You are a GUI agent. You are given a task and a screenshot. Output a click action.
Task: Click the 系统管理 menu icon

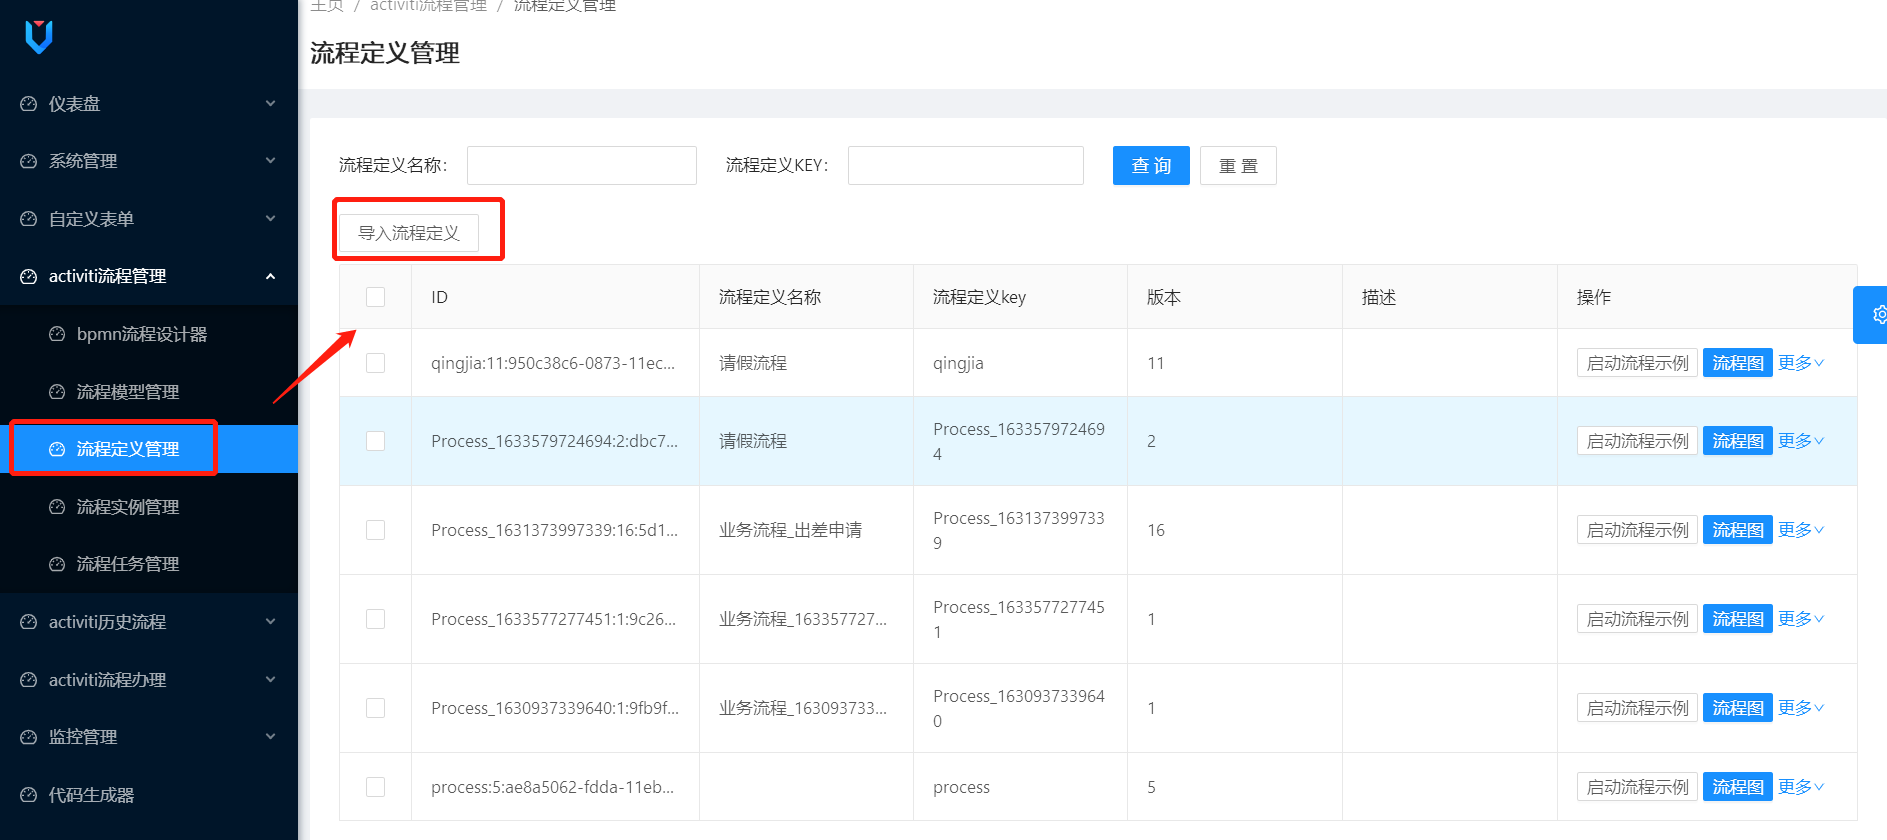pyautogui.click(x=29, y=161)
